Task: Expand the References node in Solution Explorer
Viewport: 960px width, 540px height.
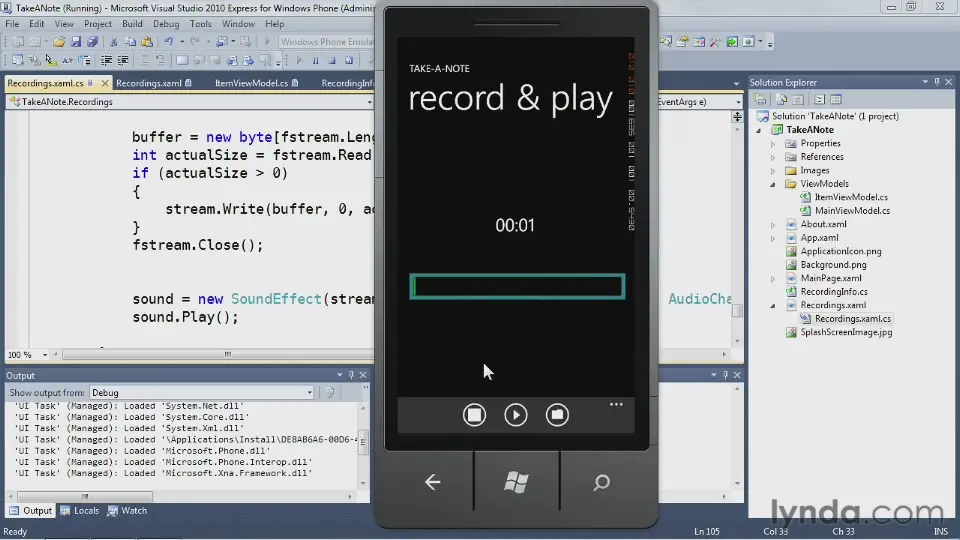Action: click(x=773, y=157)
